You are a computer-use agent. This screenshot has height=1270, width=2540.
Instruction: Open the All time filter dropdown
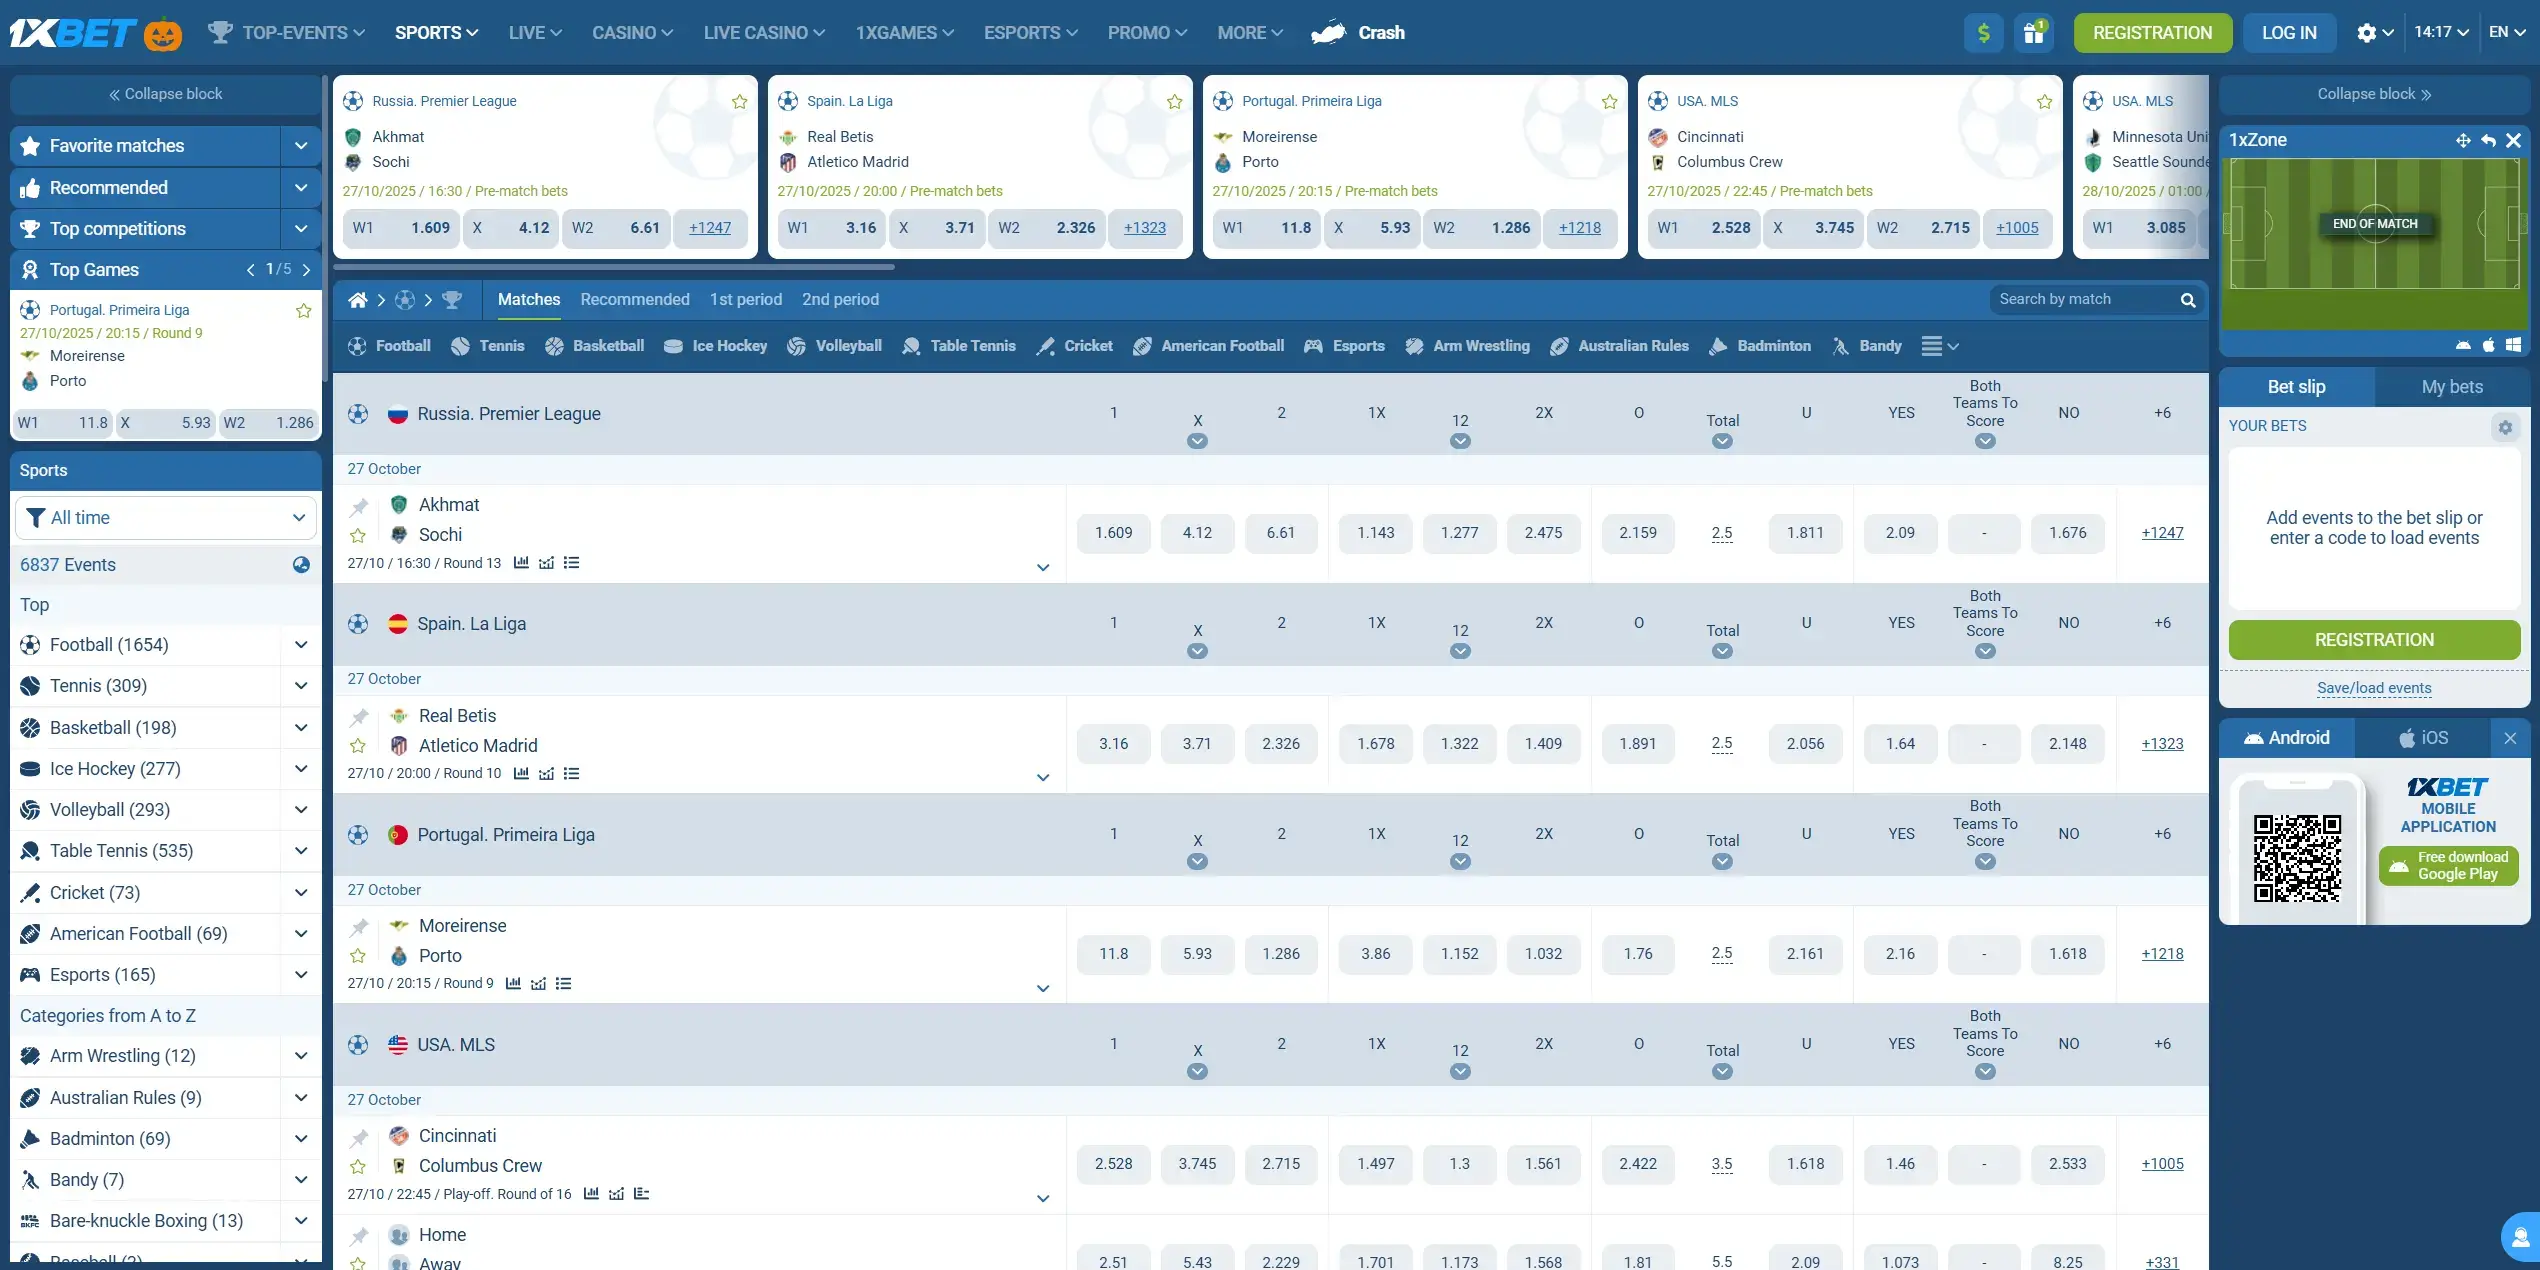click(x=166, y=518)
